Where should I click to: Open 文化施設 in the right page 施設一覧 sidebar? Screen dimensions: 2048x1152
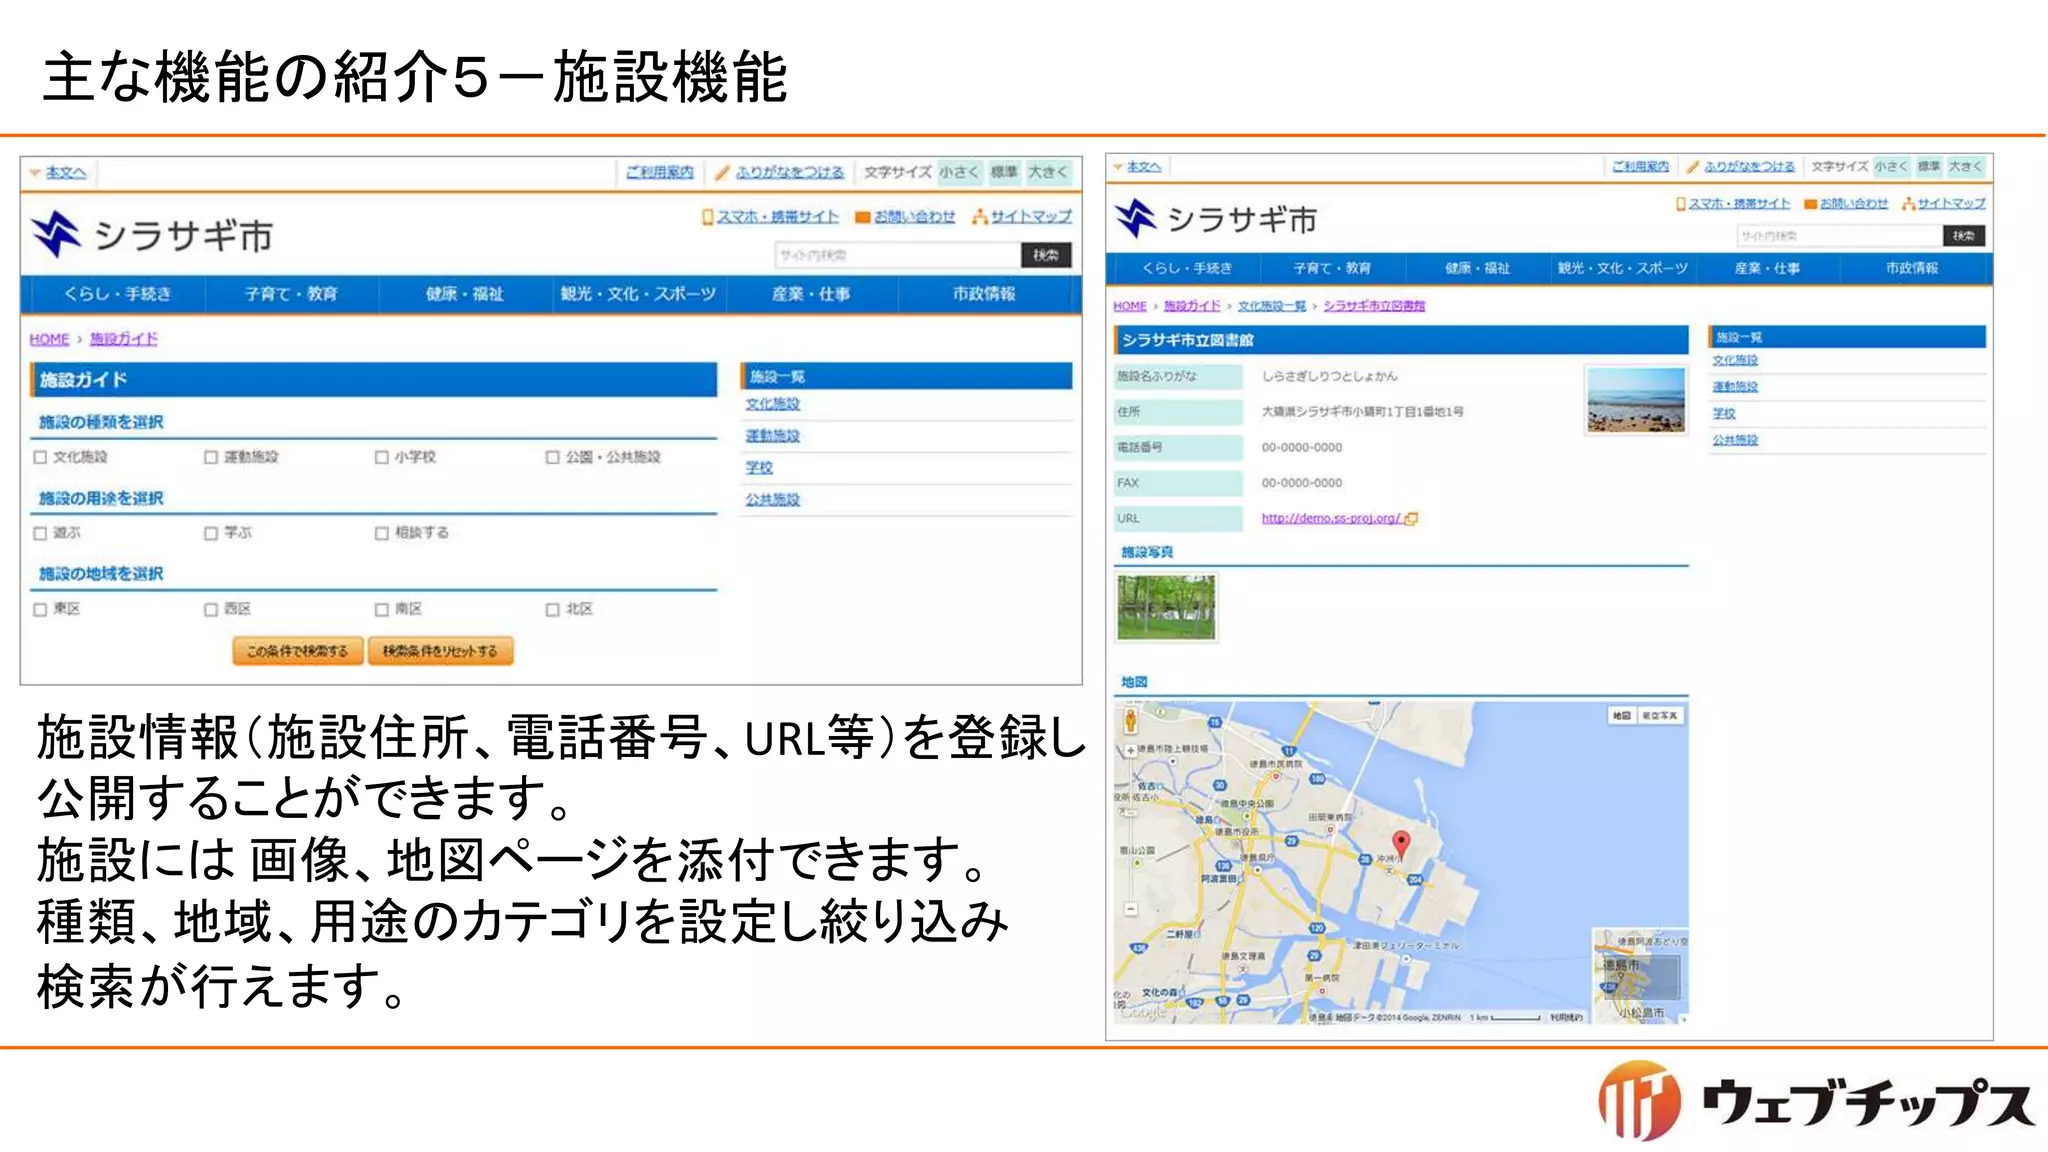tap(1735, 360)
